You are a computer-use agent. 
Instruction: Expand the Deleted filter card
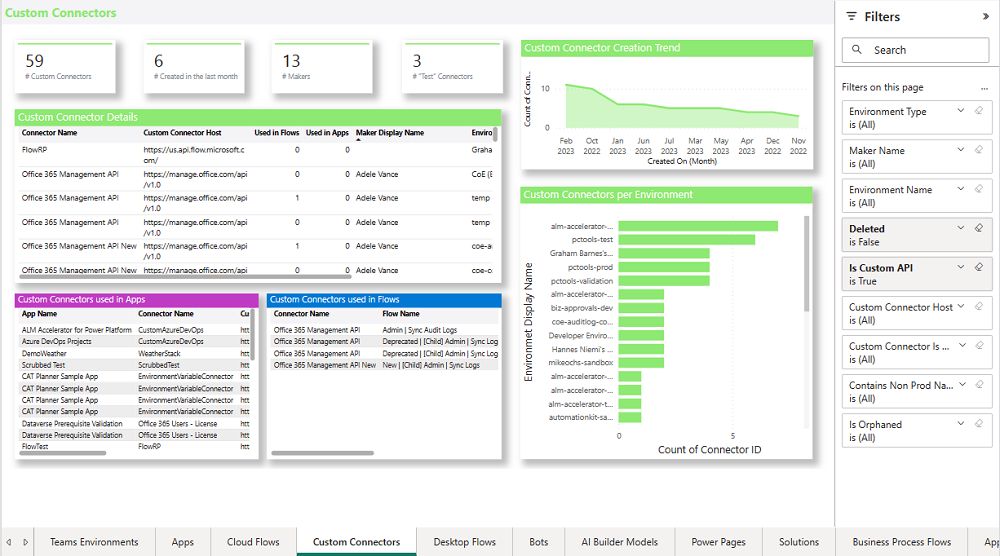click(x=960, y=228)
